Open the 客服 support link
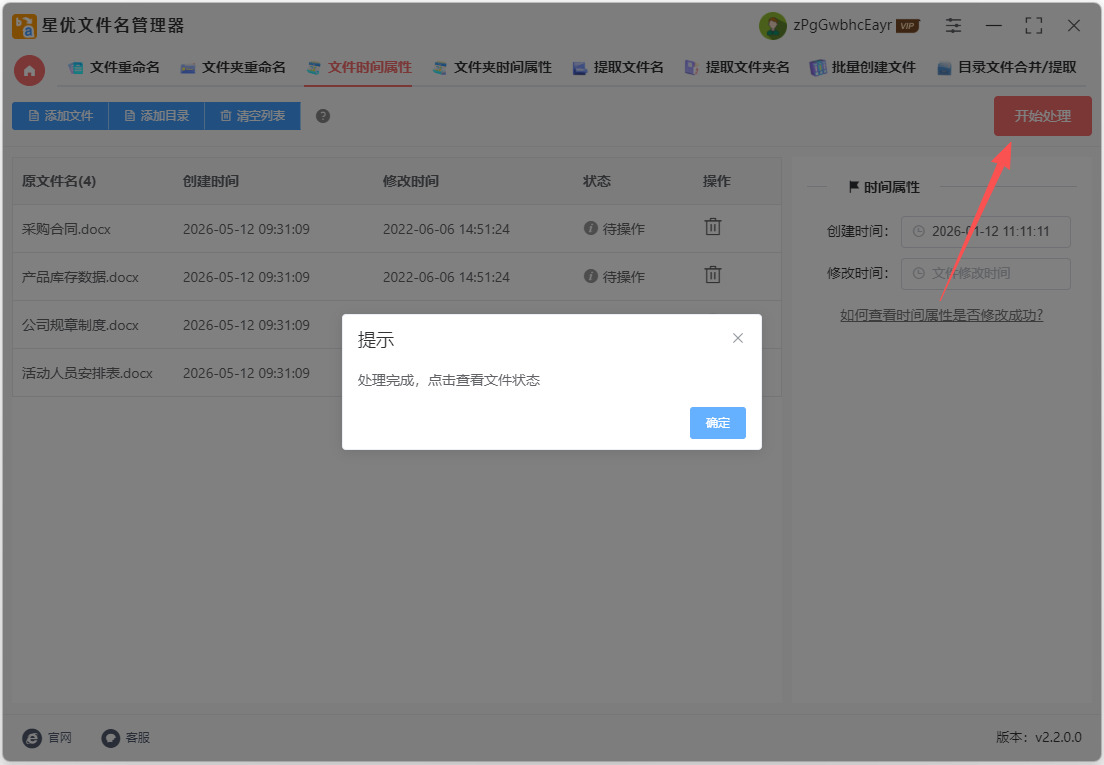 tap(126, 738)
